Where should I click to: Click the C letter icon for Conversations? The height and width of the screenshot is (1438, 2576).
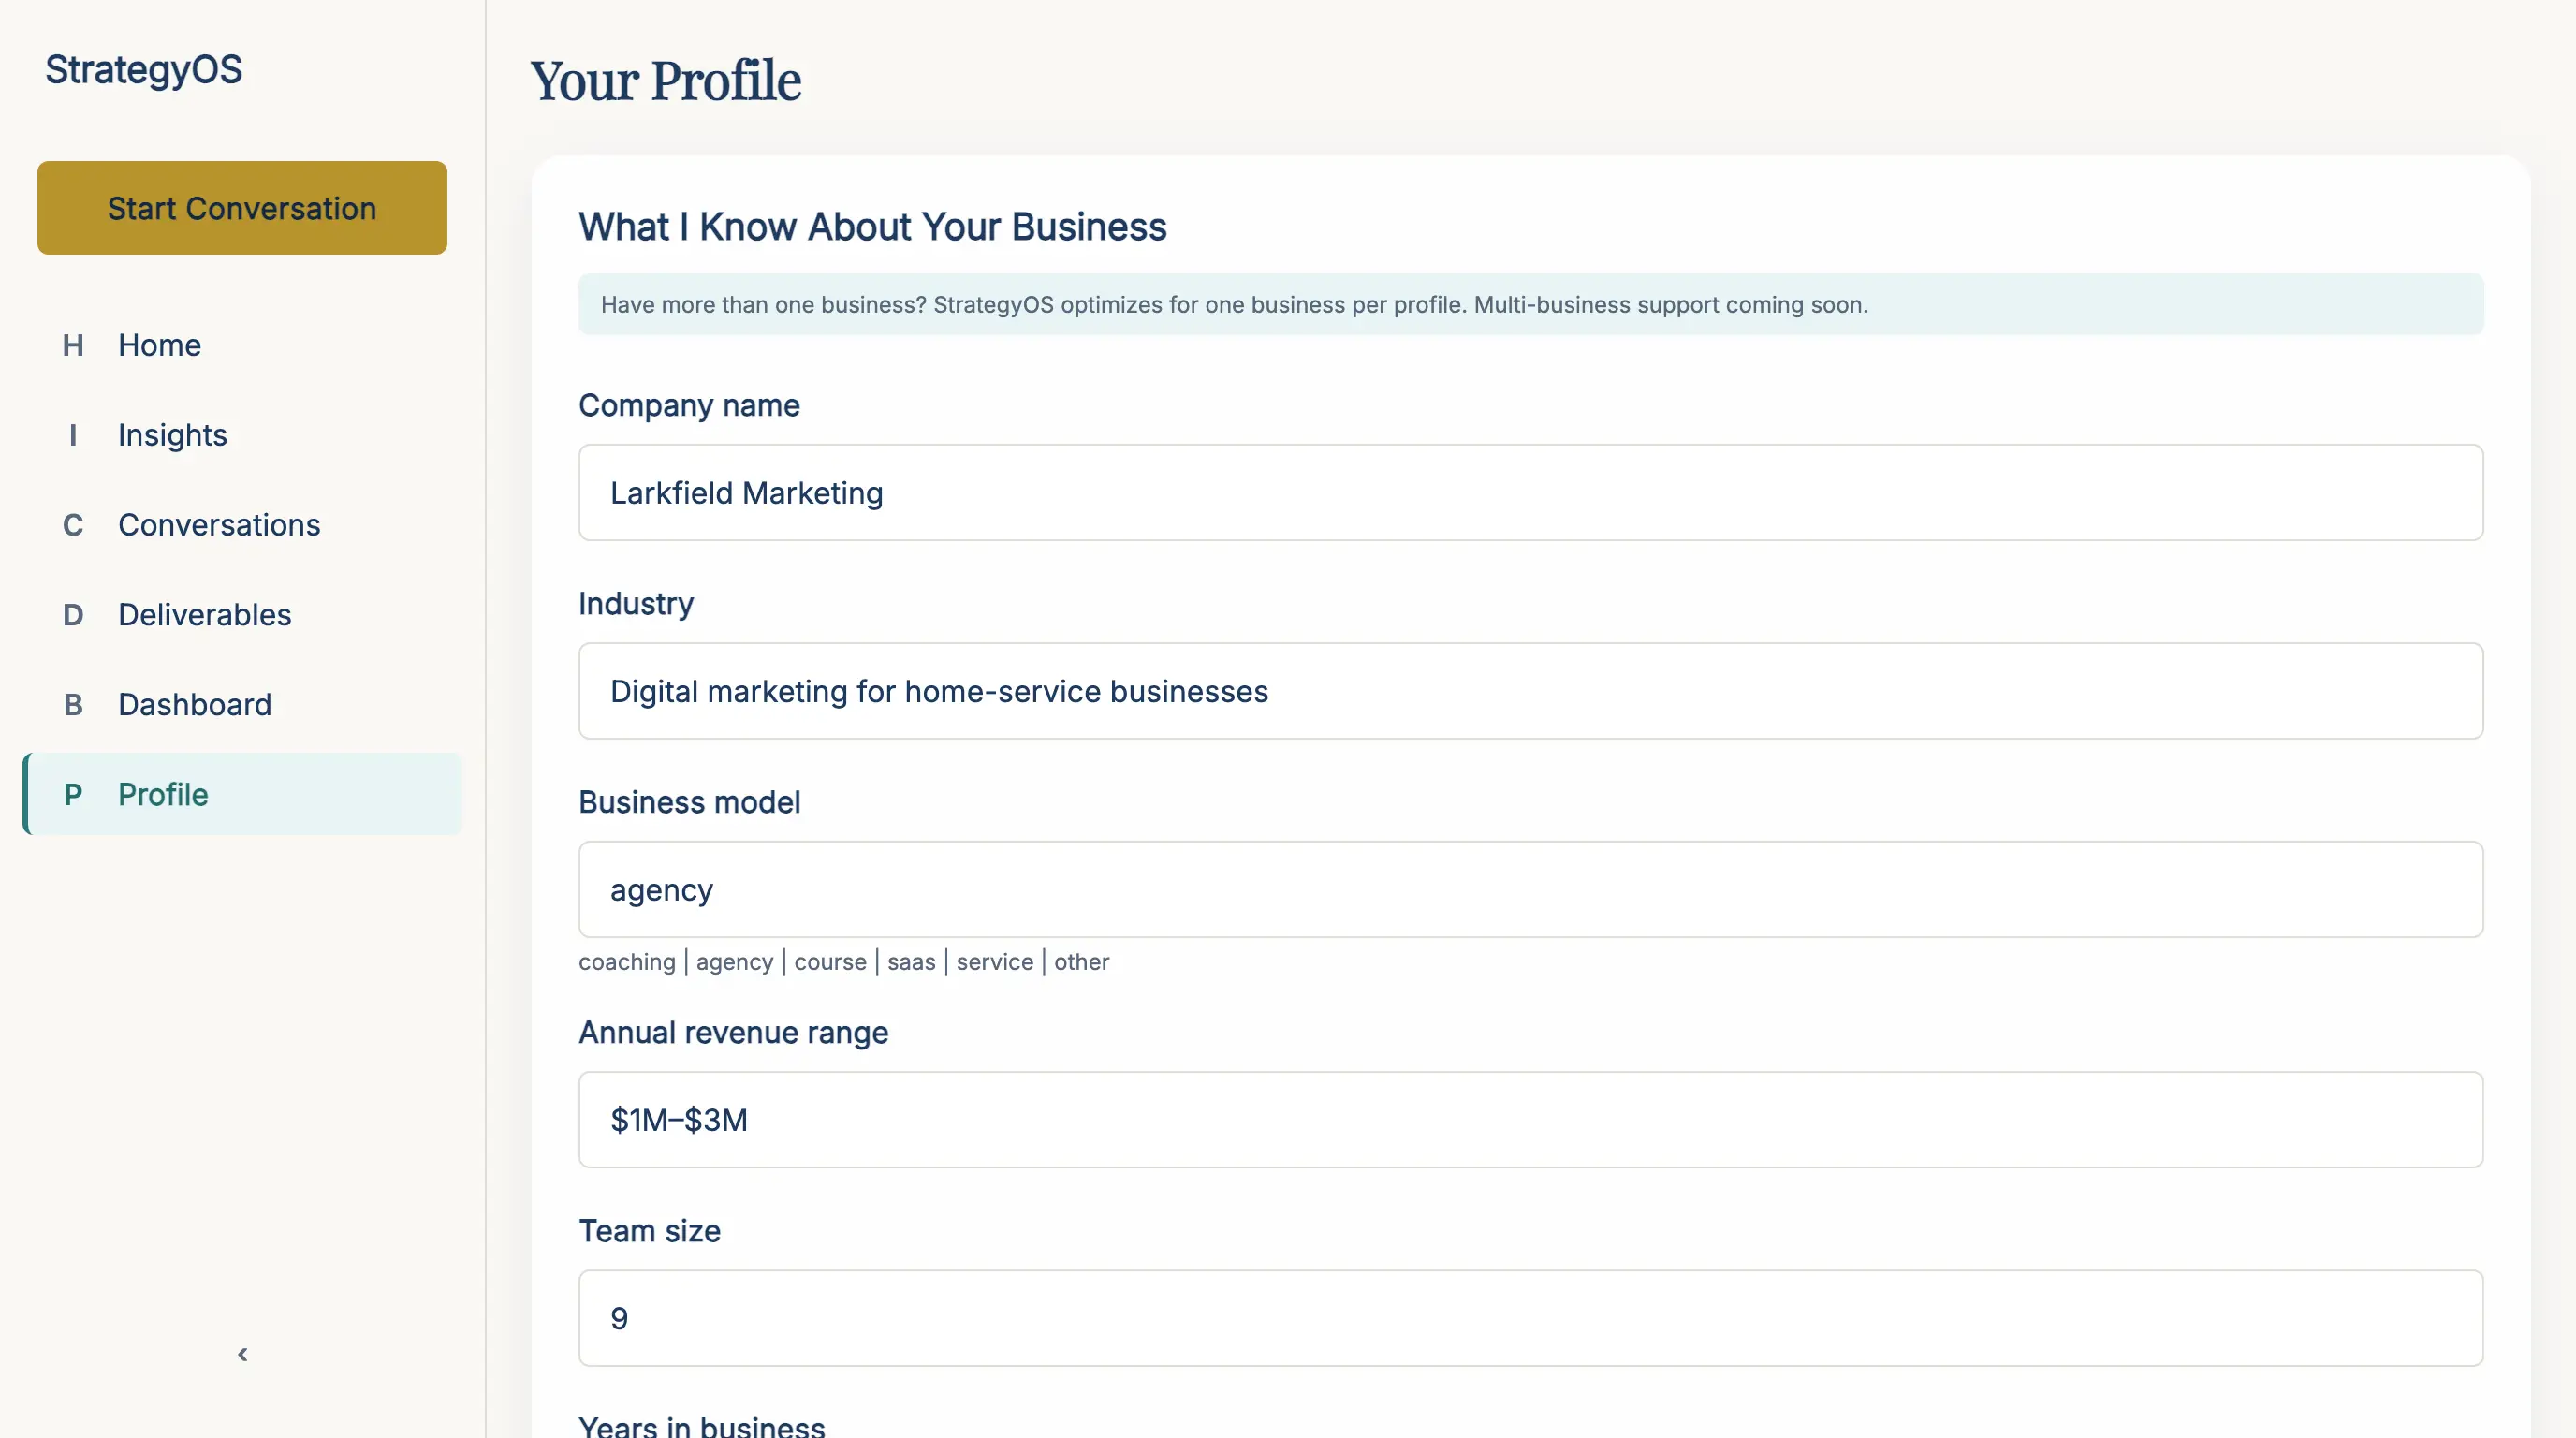point(73,525)
